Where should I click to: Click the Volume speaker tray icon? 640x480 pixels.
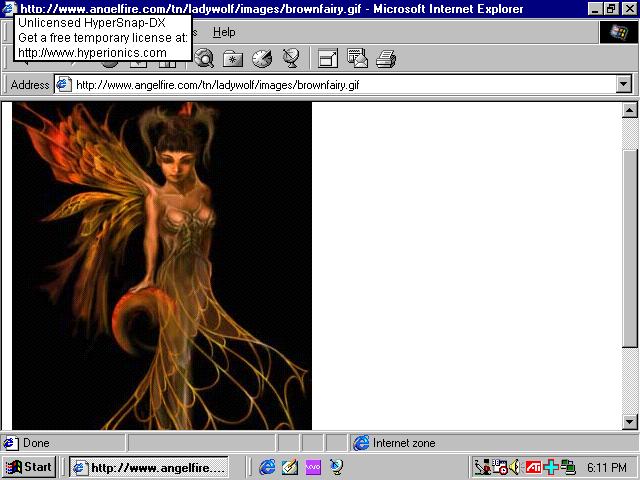pyautogui.click(x=515, y=467)
